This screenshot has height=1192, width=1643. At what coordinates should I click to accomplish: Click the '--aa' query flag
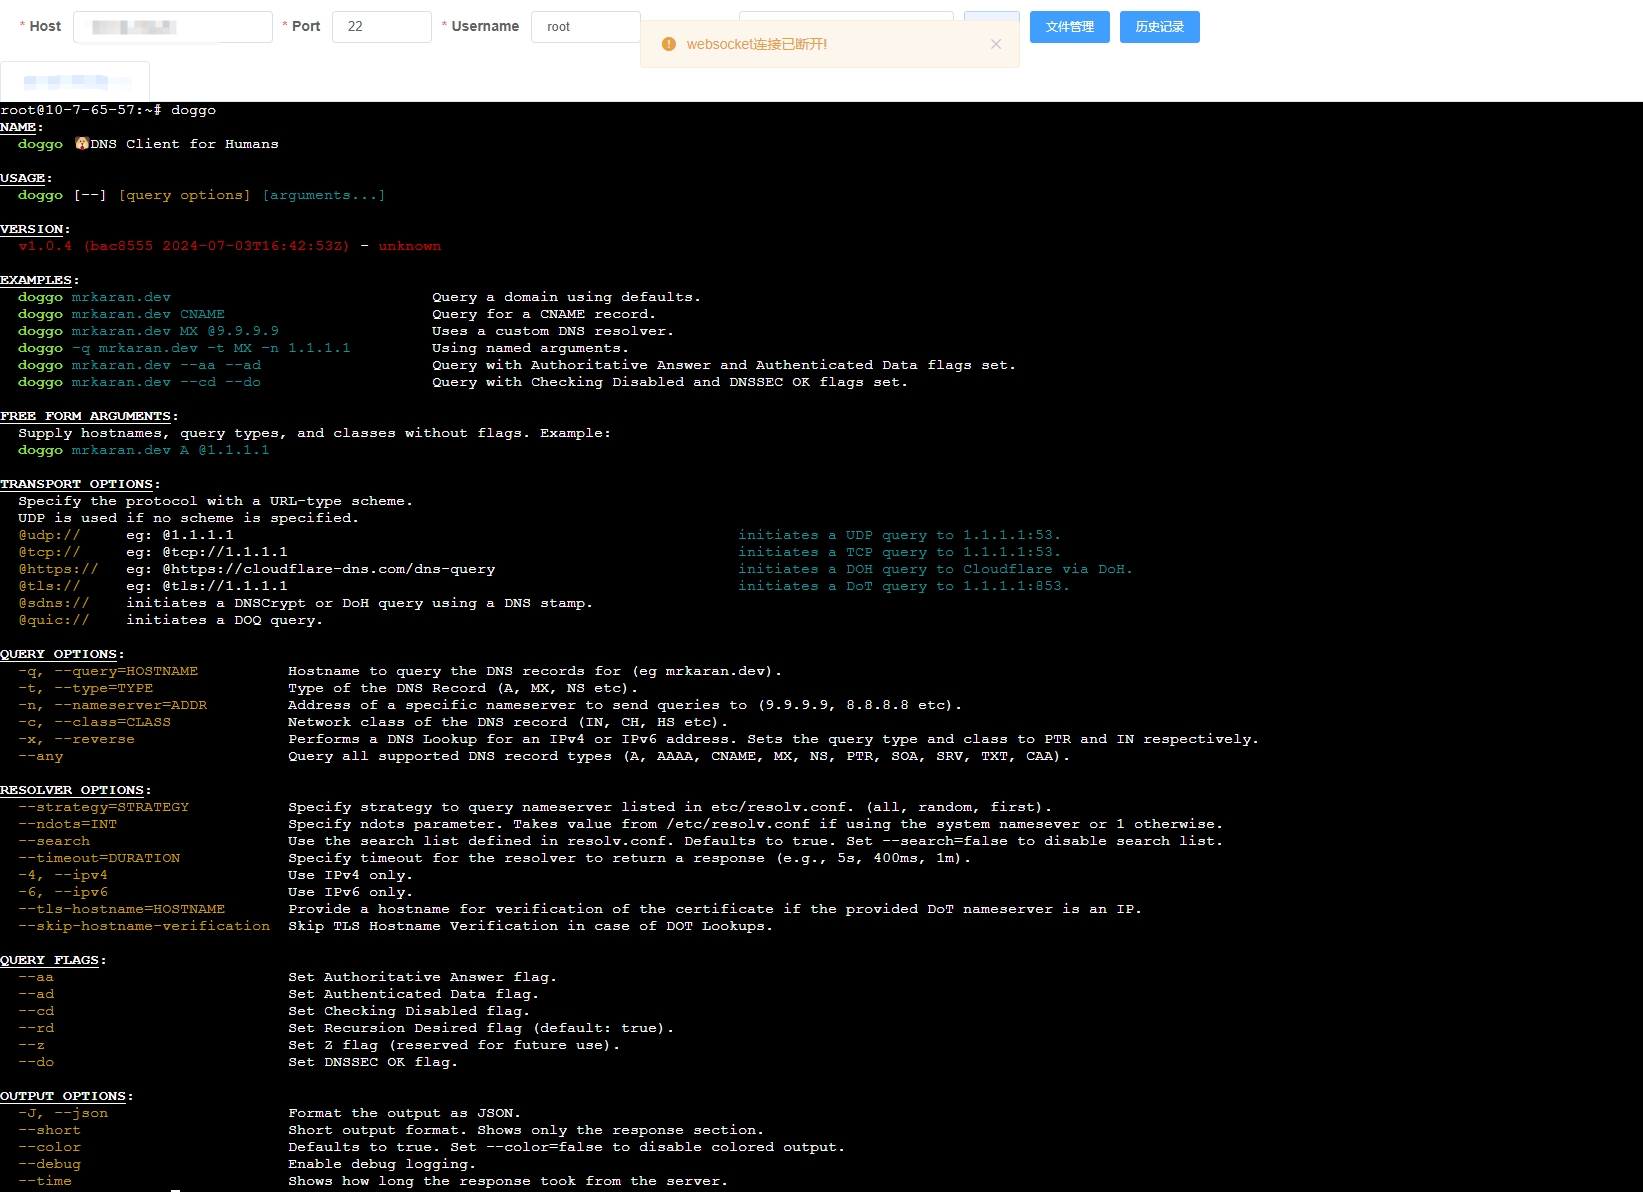[x=36, y=977]
